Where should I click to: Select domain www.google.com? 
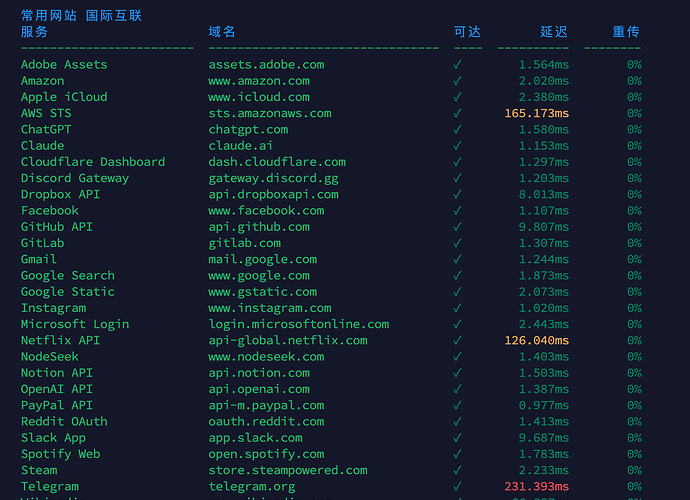pos(259,276)
